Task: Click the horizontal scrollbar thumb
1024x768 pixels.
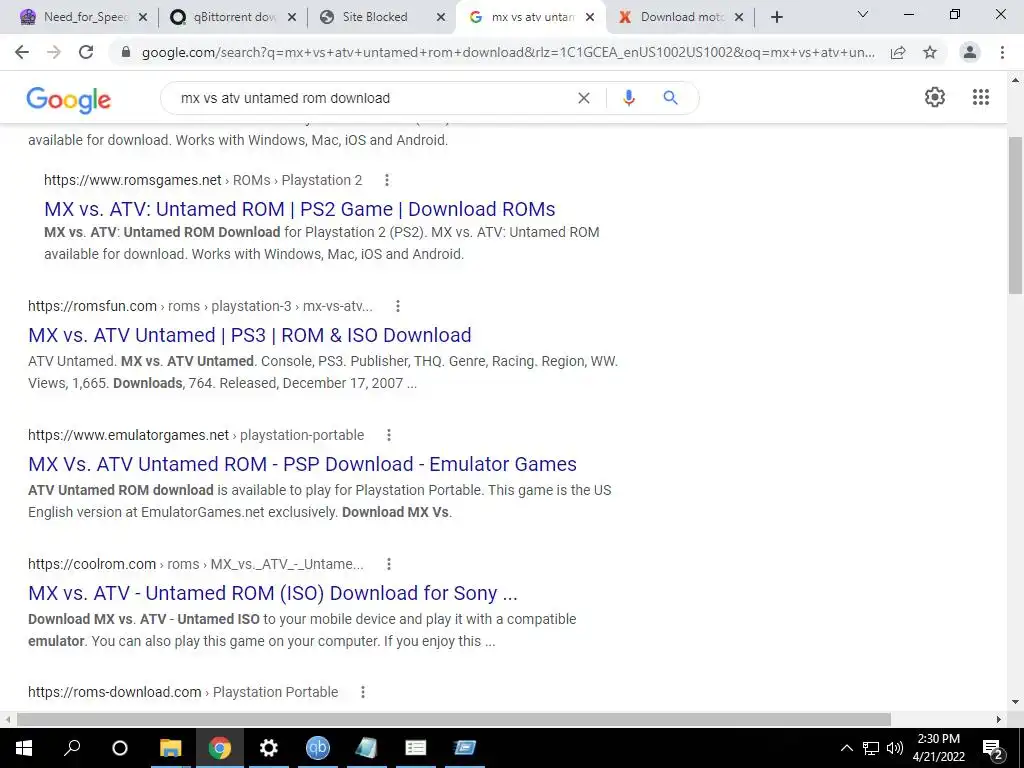Action: tap(453, 720)
